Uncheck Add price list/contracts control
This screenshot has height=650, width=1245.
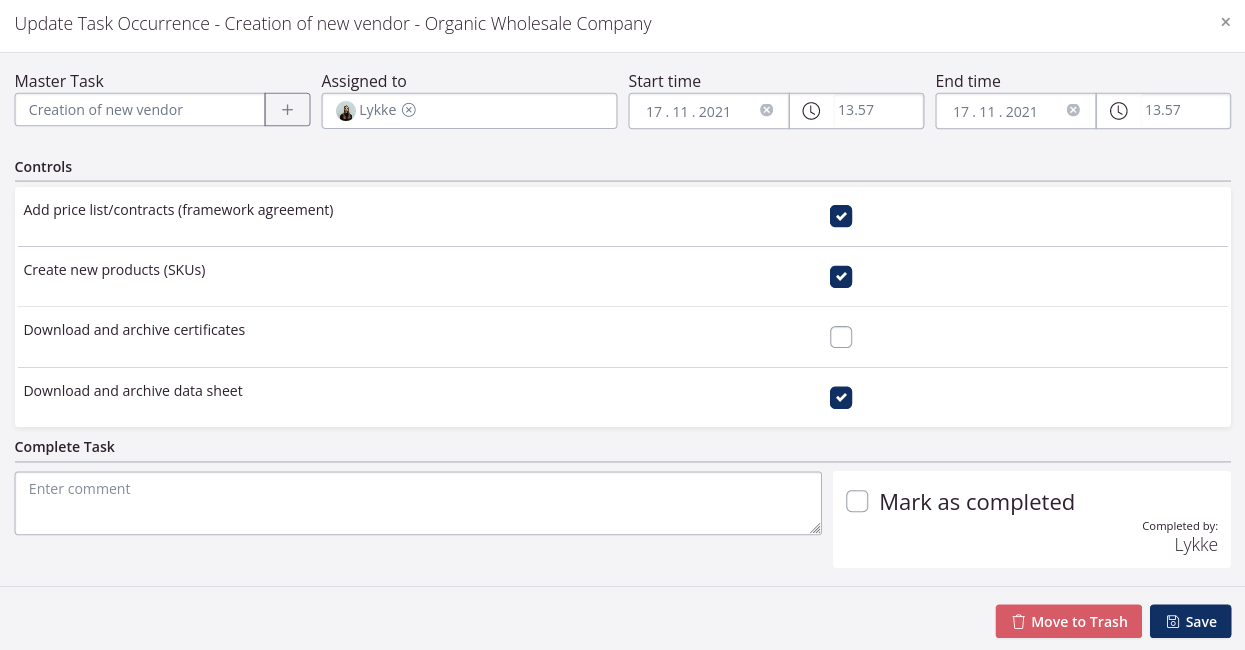coord(841,216)
